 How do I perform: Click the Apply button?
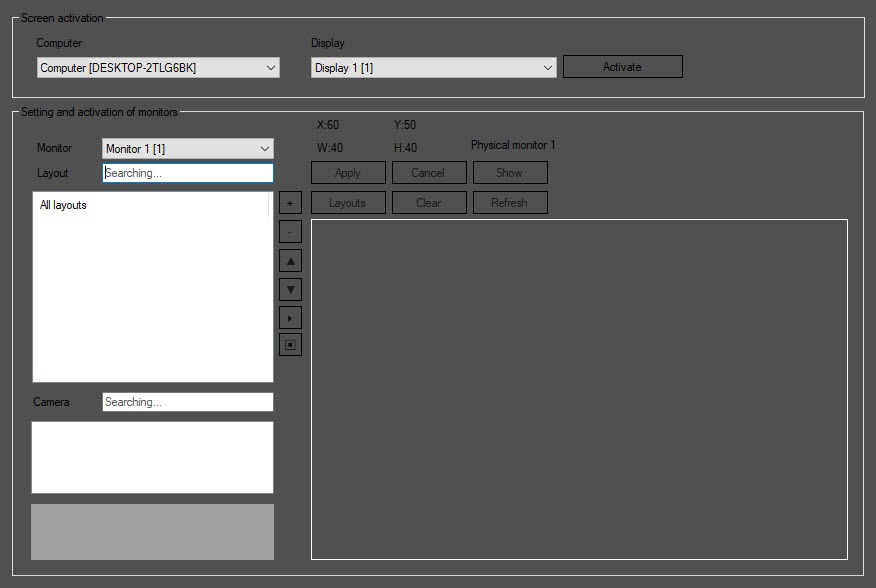[x=348, y=173]
